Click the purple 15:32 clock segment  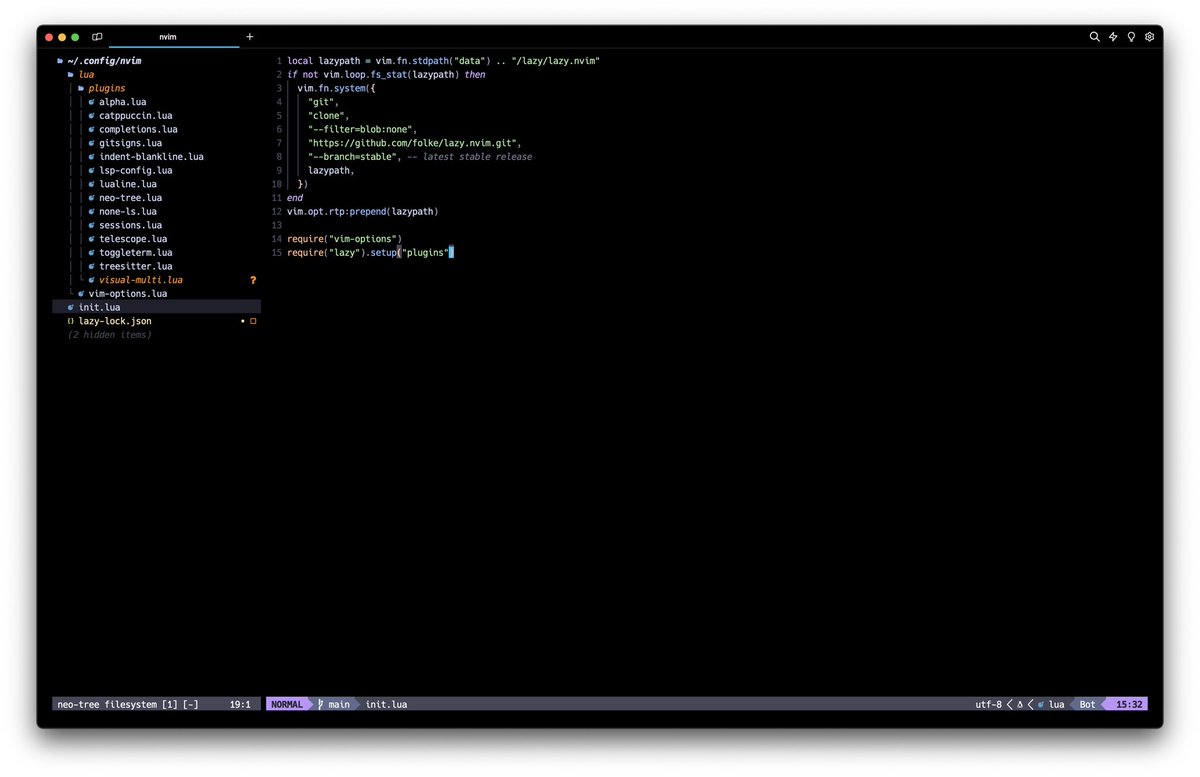(x=1127, y=704)
